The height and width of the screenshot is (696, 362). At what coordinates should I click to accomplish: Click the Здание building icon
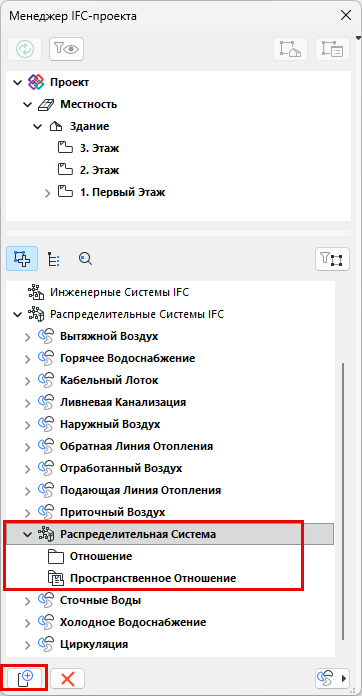click(x=56, y=127)
